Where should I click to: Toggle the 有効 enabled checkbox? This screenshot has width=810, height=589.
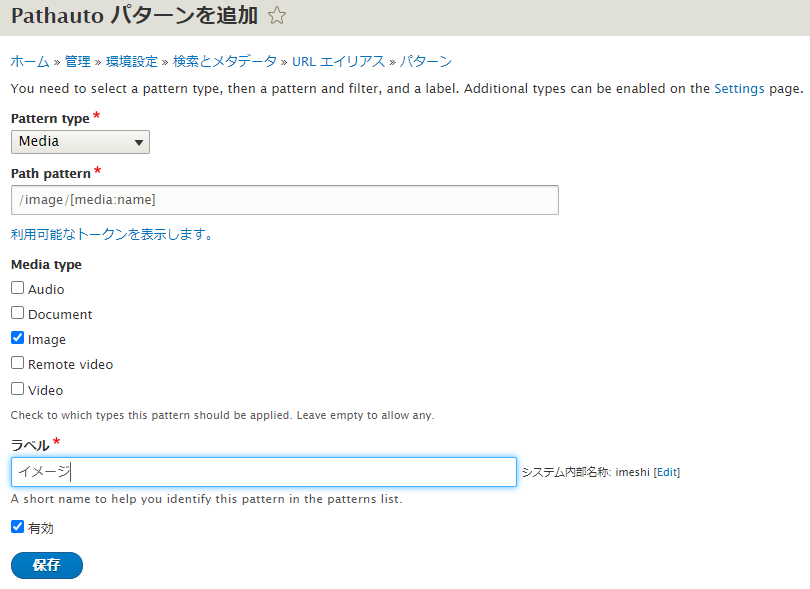pyautogui.click(x=18, y=527)
